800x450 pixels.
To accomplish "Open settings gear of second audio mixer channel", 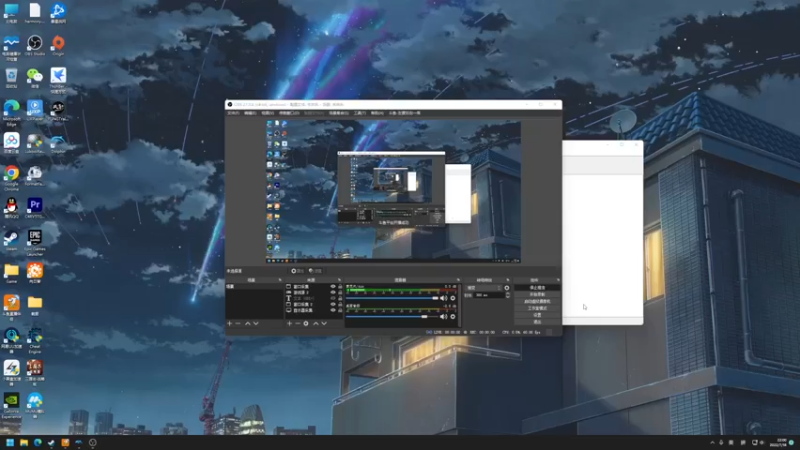I will (x=453, y=317).
